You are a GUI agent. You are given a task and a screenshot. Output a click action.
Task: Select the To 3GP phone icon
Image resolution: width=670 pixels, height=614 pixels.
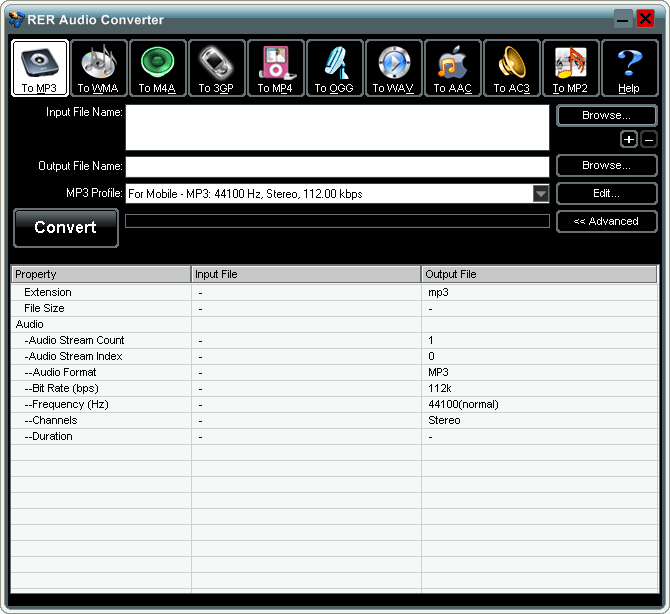click(217, 68)
